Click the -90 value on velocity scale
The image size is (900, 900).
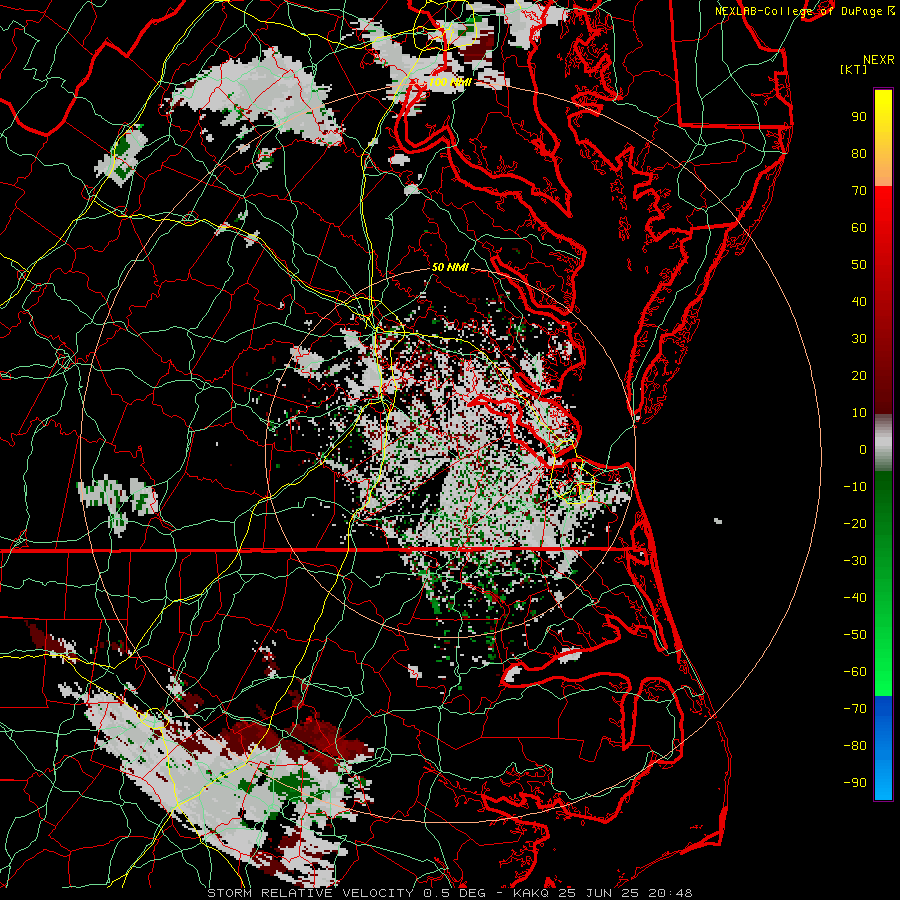pos(855,783)
